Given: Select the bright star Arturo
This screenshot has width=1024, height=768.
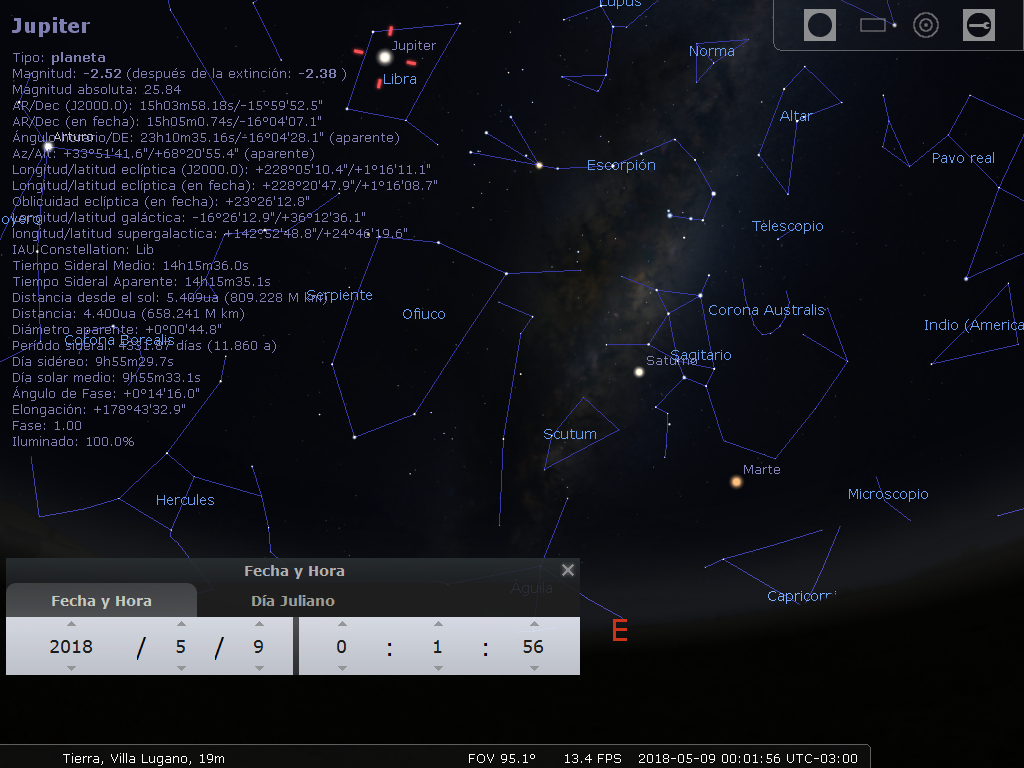Looking at the screenshot, I should (x=48, y=146).
